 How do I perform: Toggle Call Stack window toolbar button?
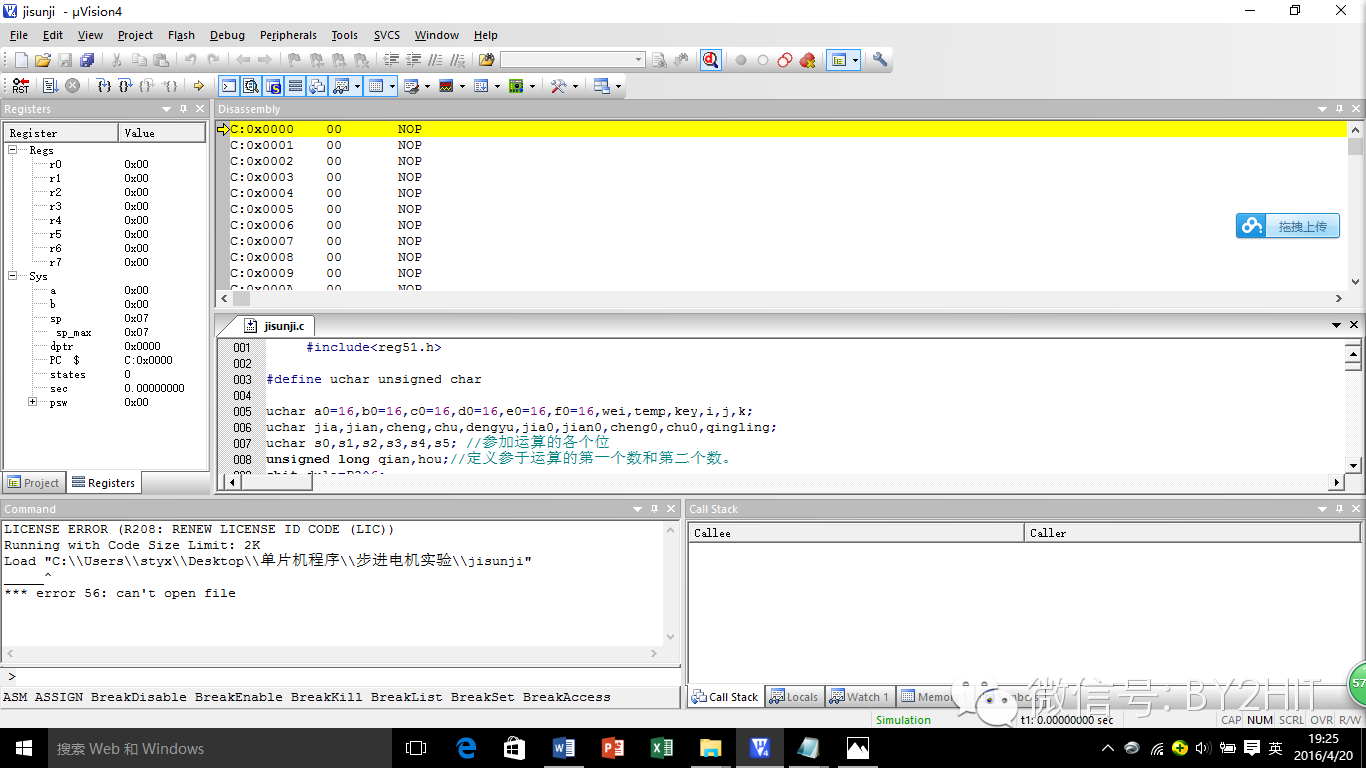click(x=317, y=86)
